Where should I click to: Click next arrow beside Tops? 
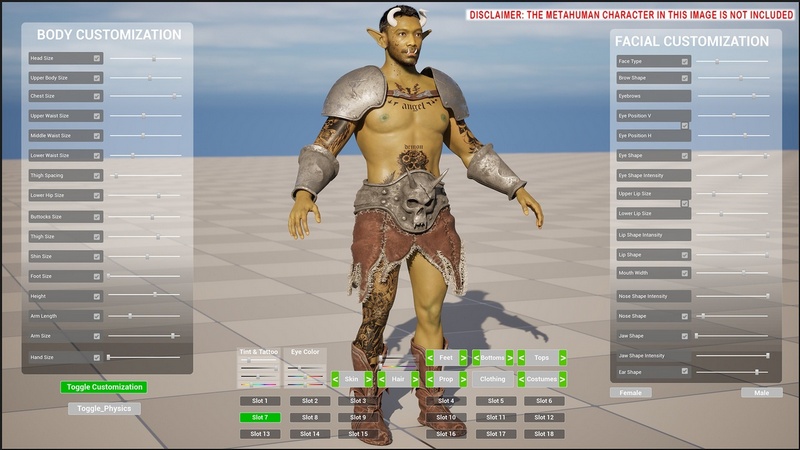563,357
